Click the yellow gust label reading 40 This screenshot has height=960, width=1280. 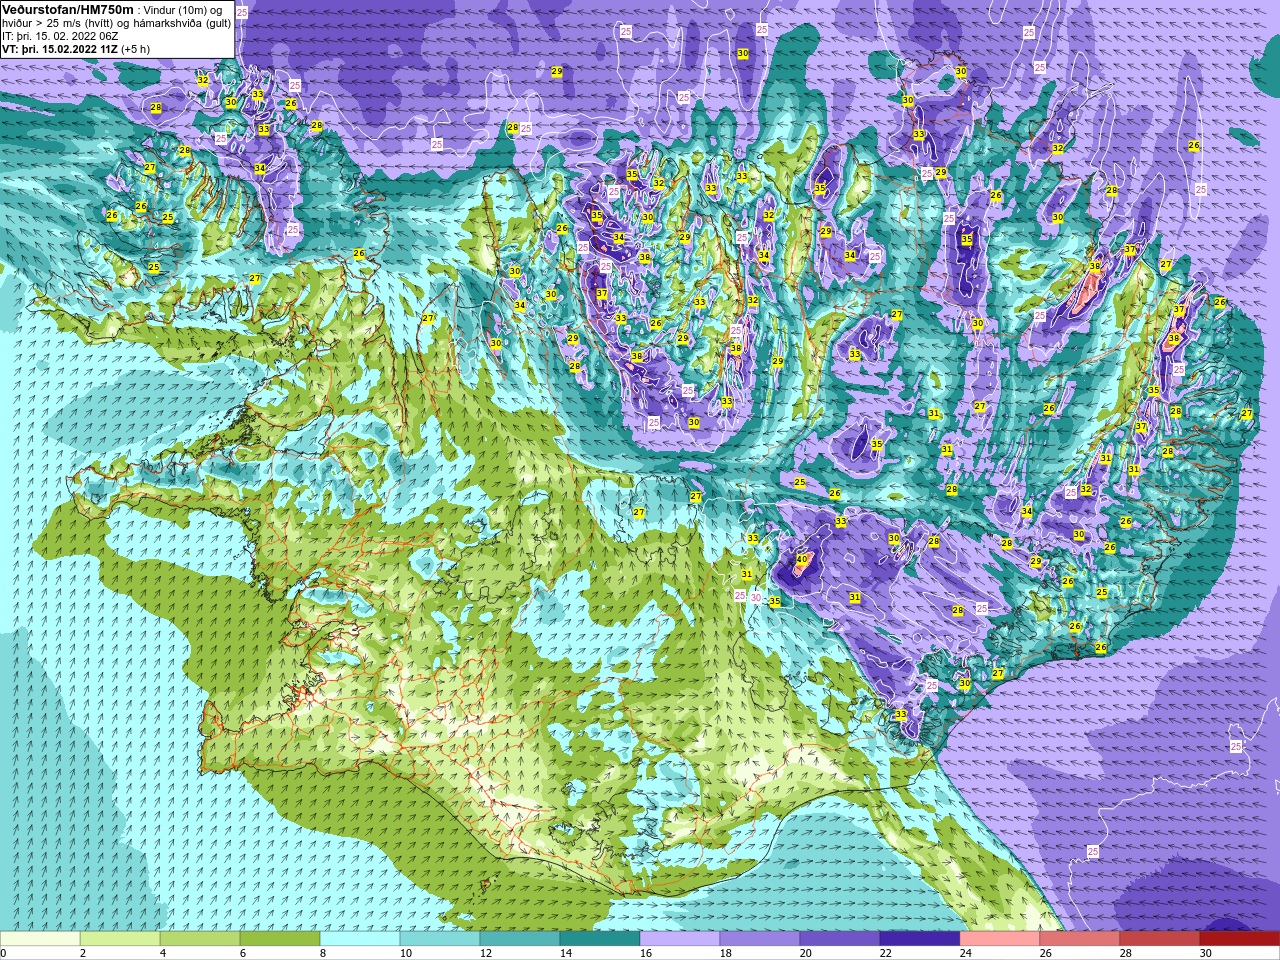pos(801,560)
